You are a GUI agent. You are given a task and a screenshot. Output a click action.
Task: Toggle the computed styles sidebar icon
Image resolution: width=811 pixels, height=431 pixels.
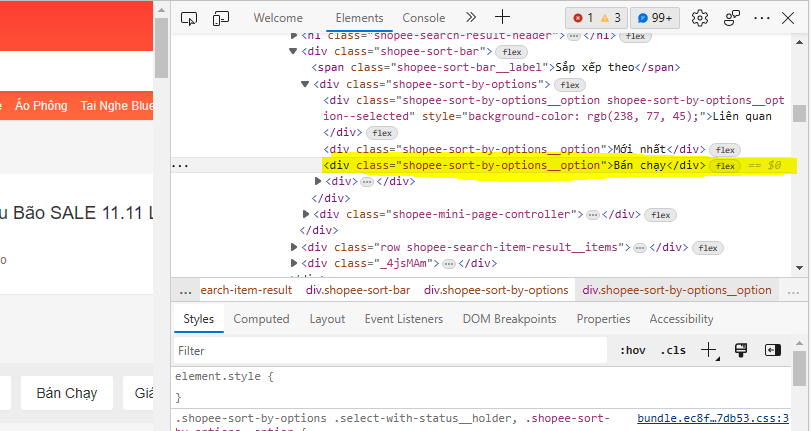click(x=772, y=350)
